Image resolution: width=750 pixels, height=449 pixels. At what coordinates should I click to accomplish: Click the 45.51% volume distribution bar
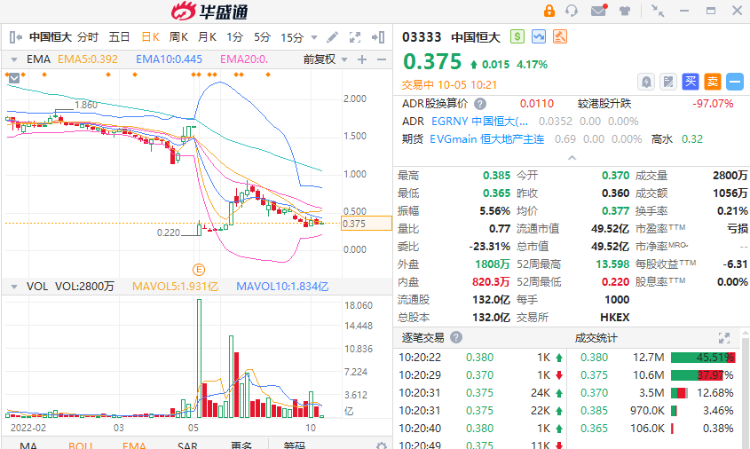tap(703, 357)
